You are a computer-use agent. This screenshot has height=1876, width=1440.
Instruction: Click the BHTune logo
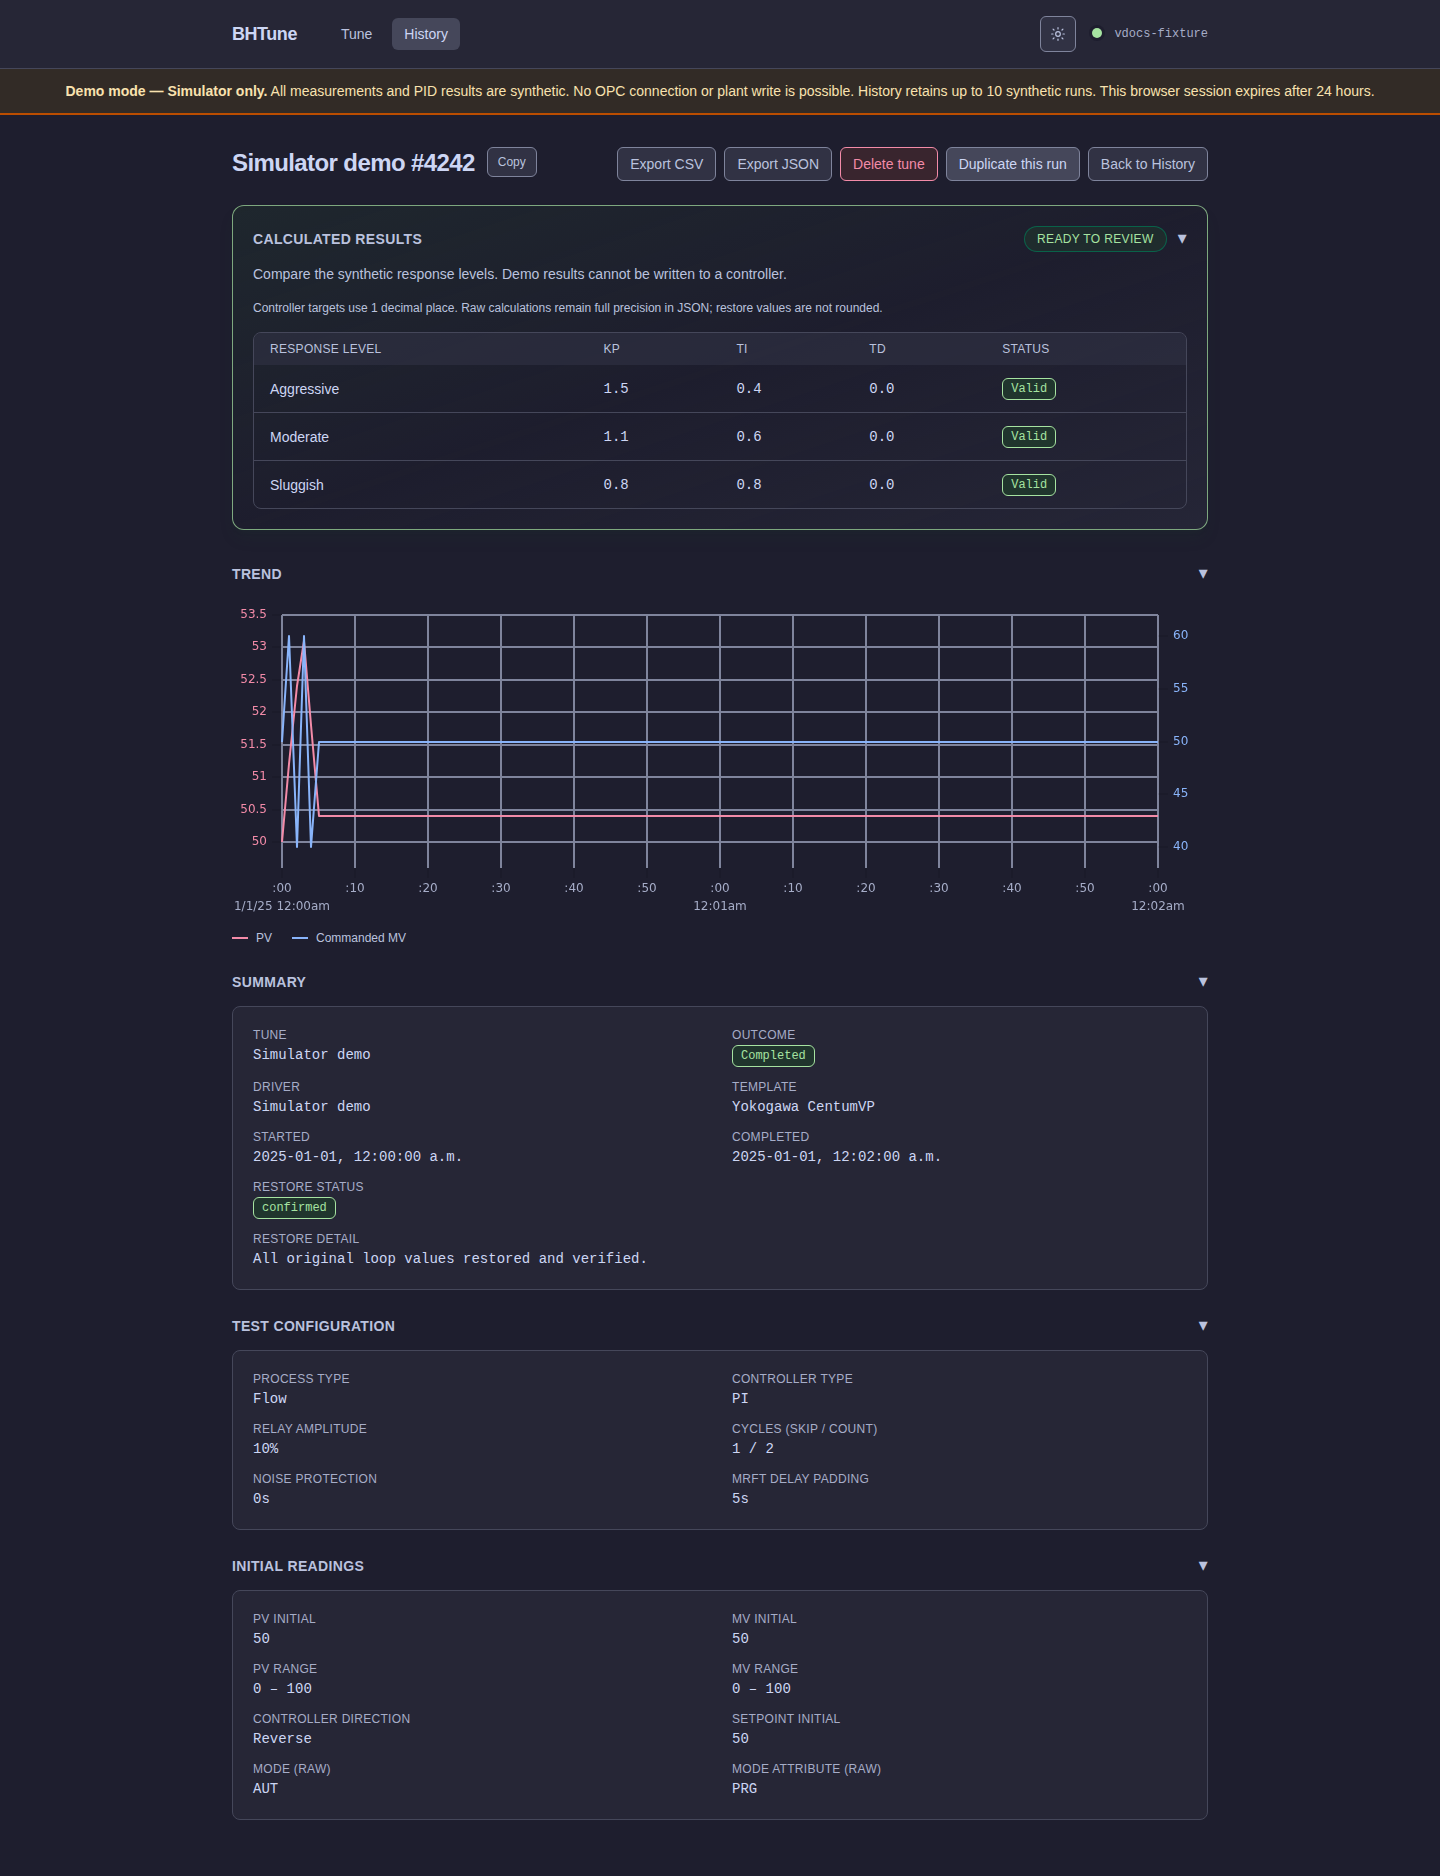pyautogui.click(x=264, y=34)
